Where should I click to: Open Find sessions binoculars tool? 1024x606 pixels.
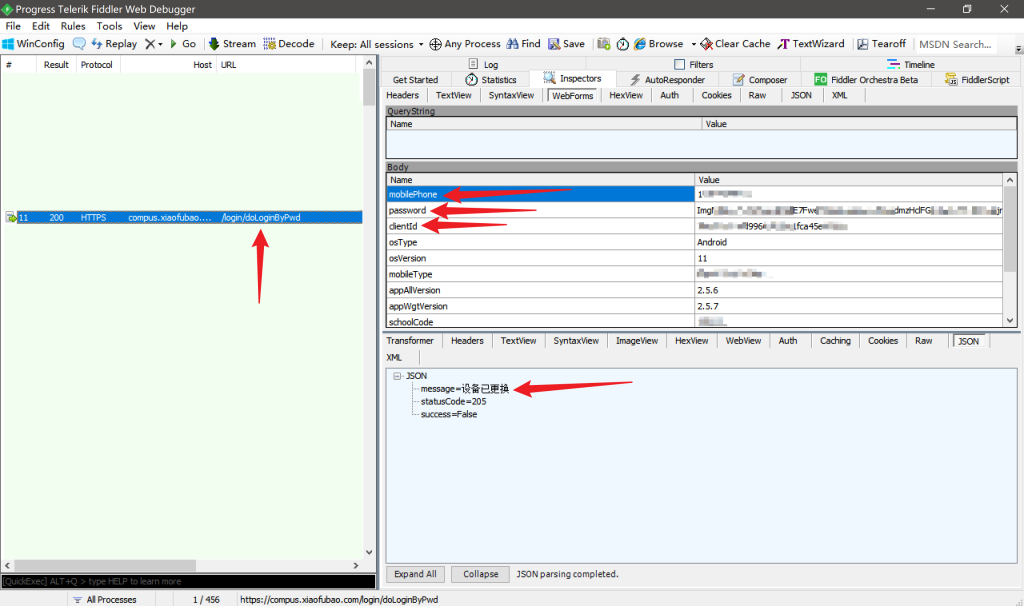pos(523,44)
